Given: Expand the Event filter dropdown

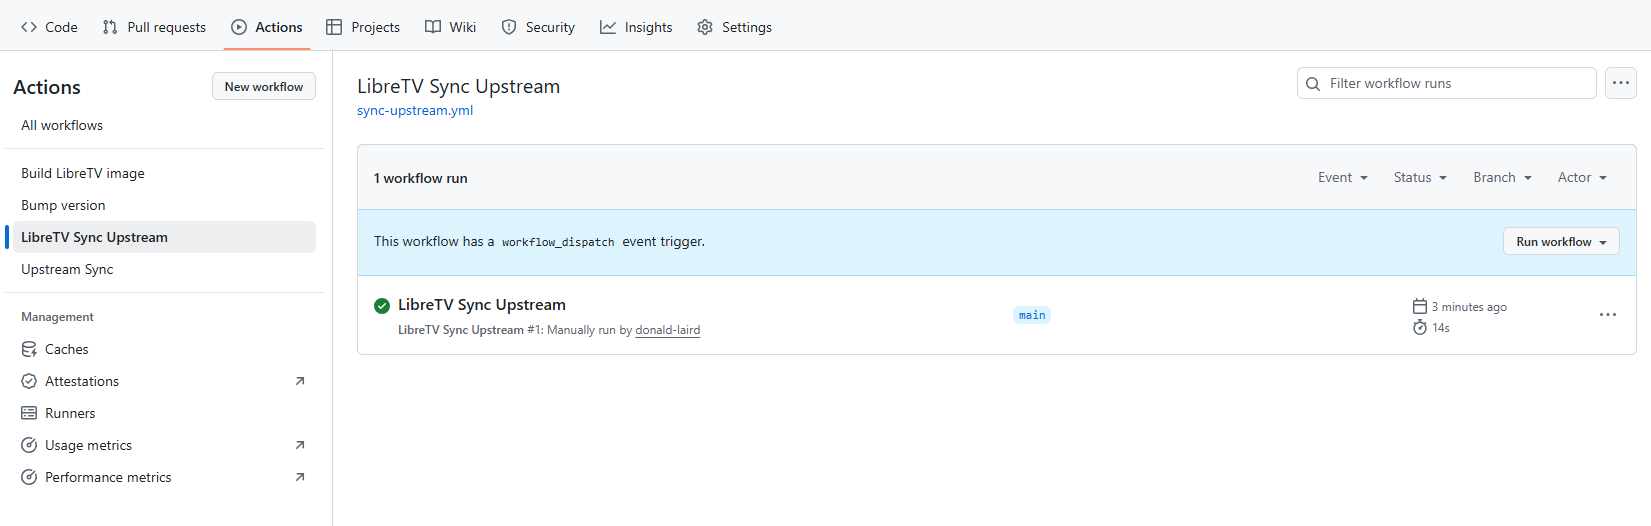Looking at the screenshot, I should 1342,178.
